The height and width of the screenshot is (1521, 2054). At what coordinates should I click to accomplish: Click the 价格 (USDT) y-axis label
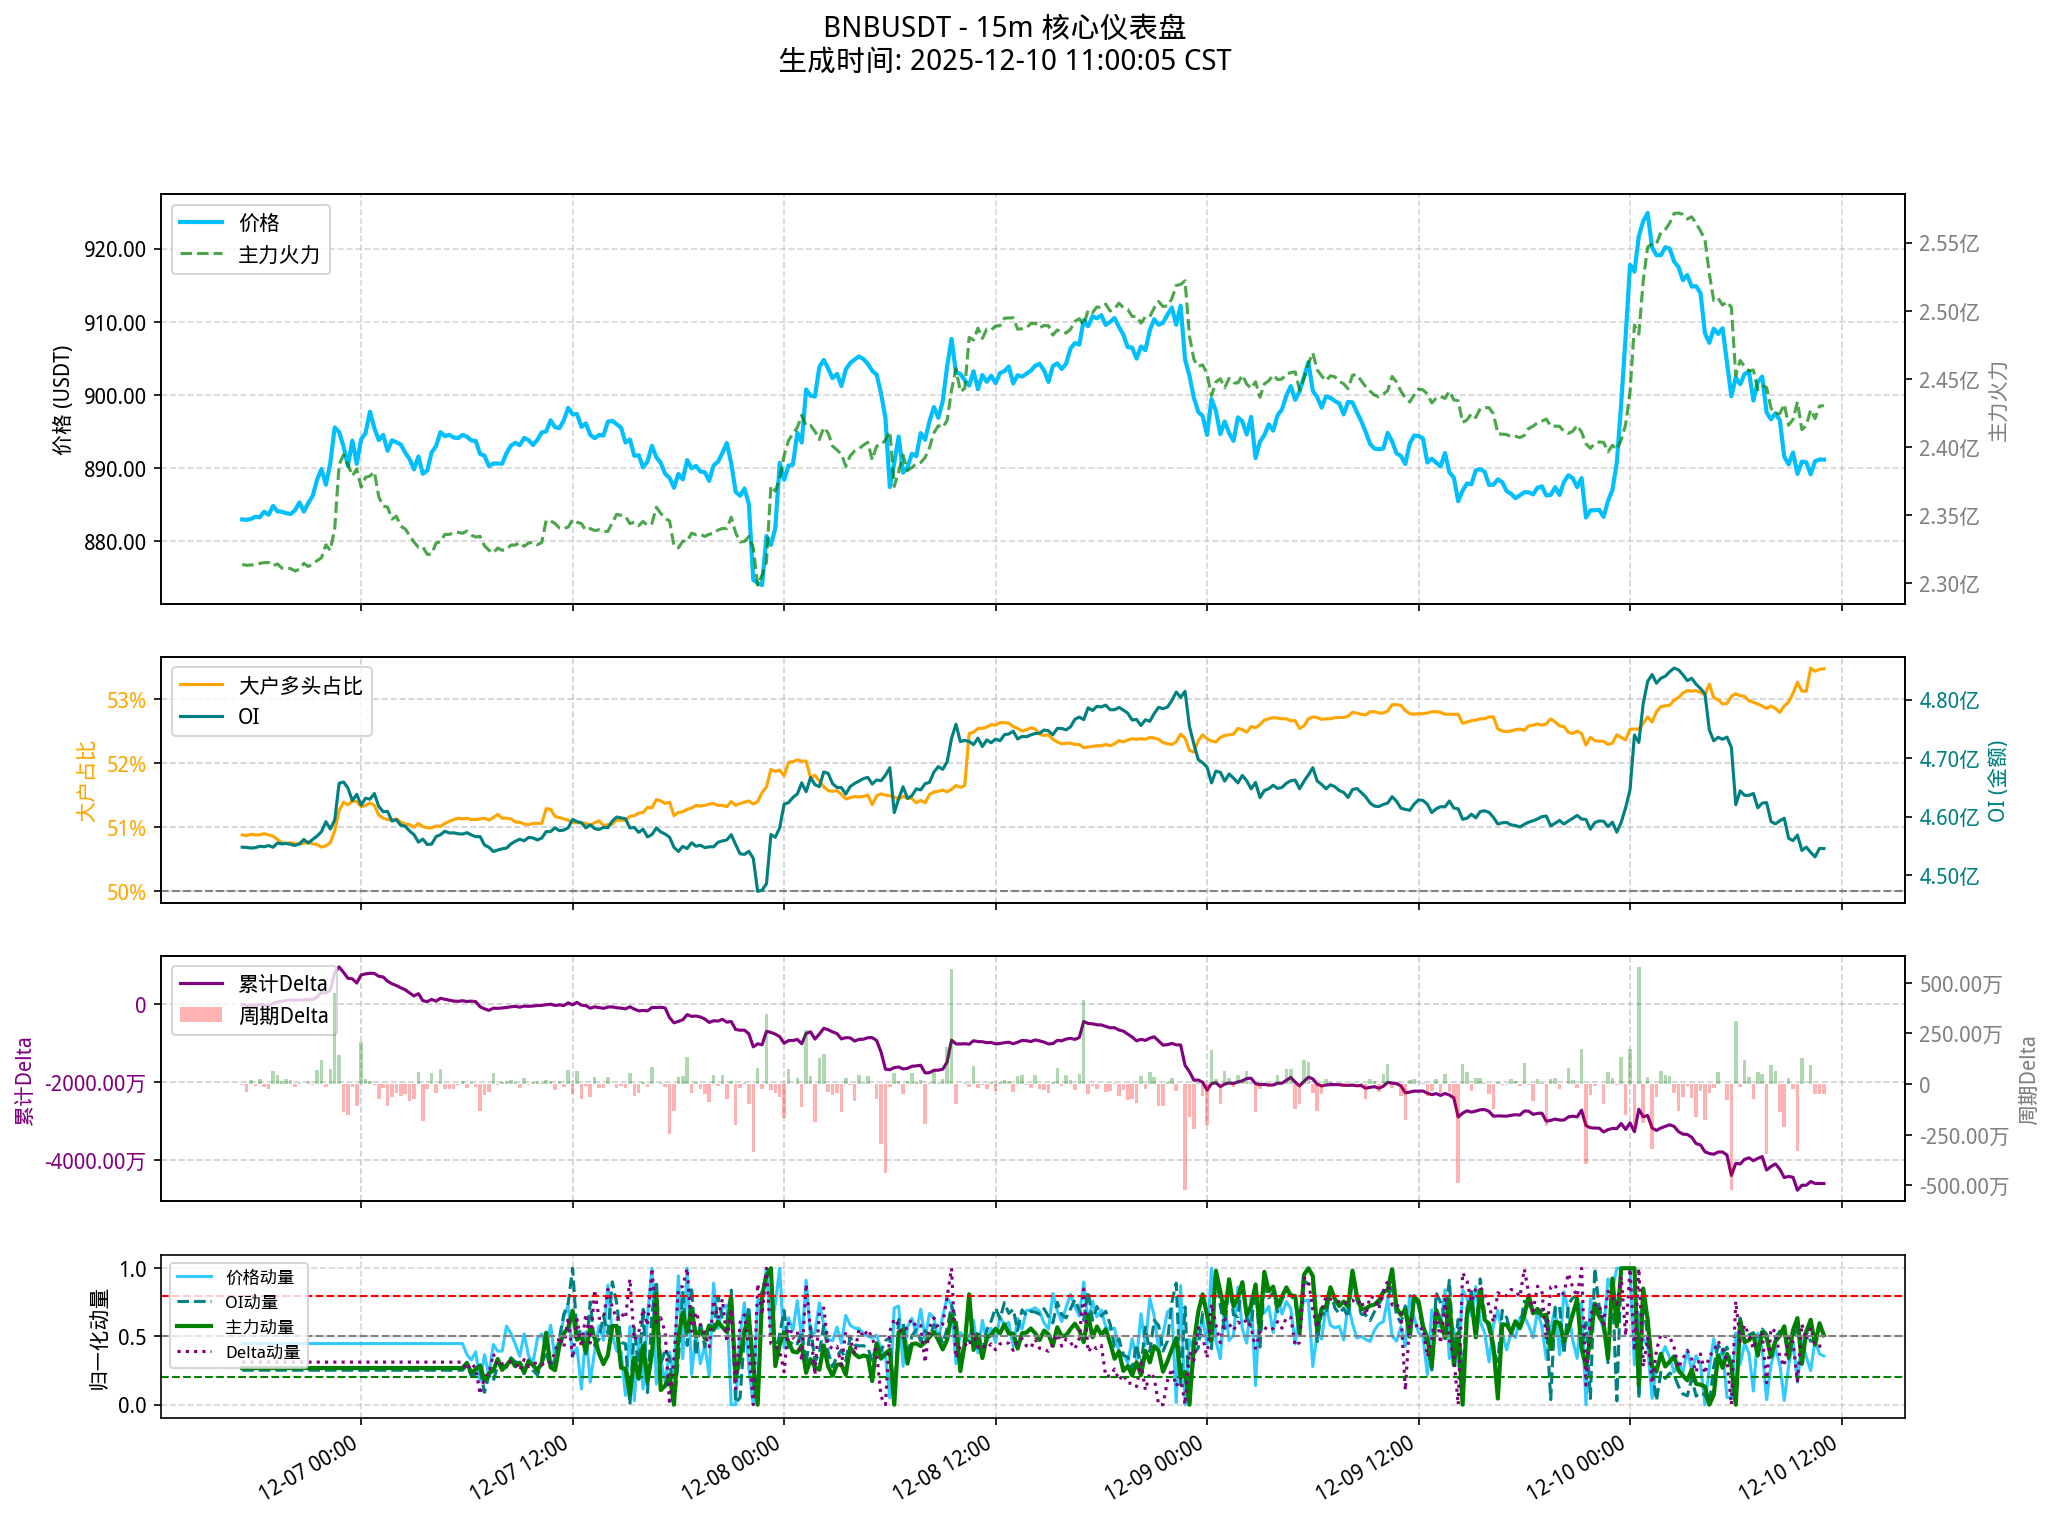(x=62, y=400)
